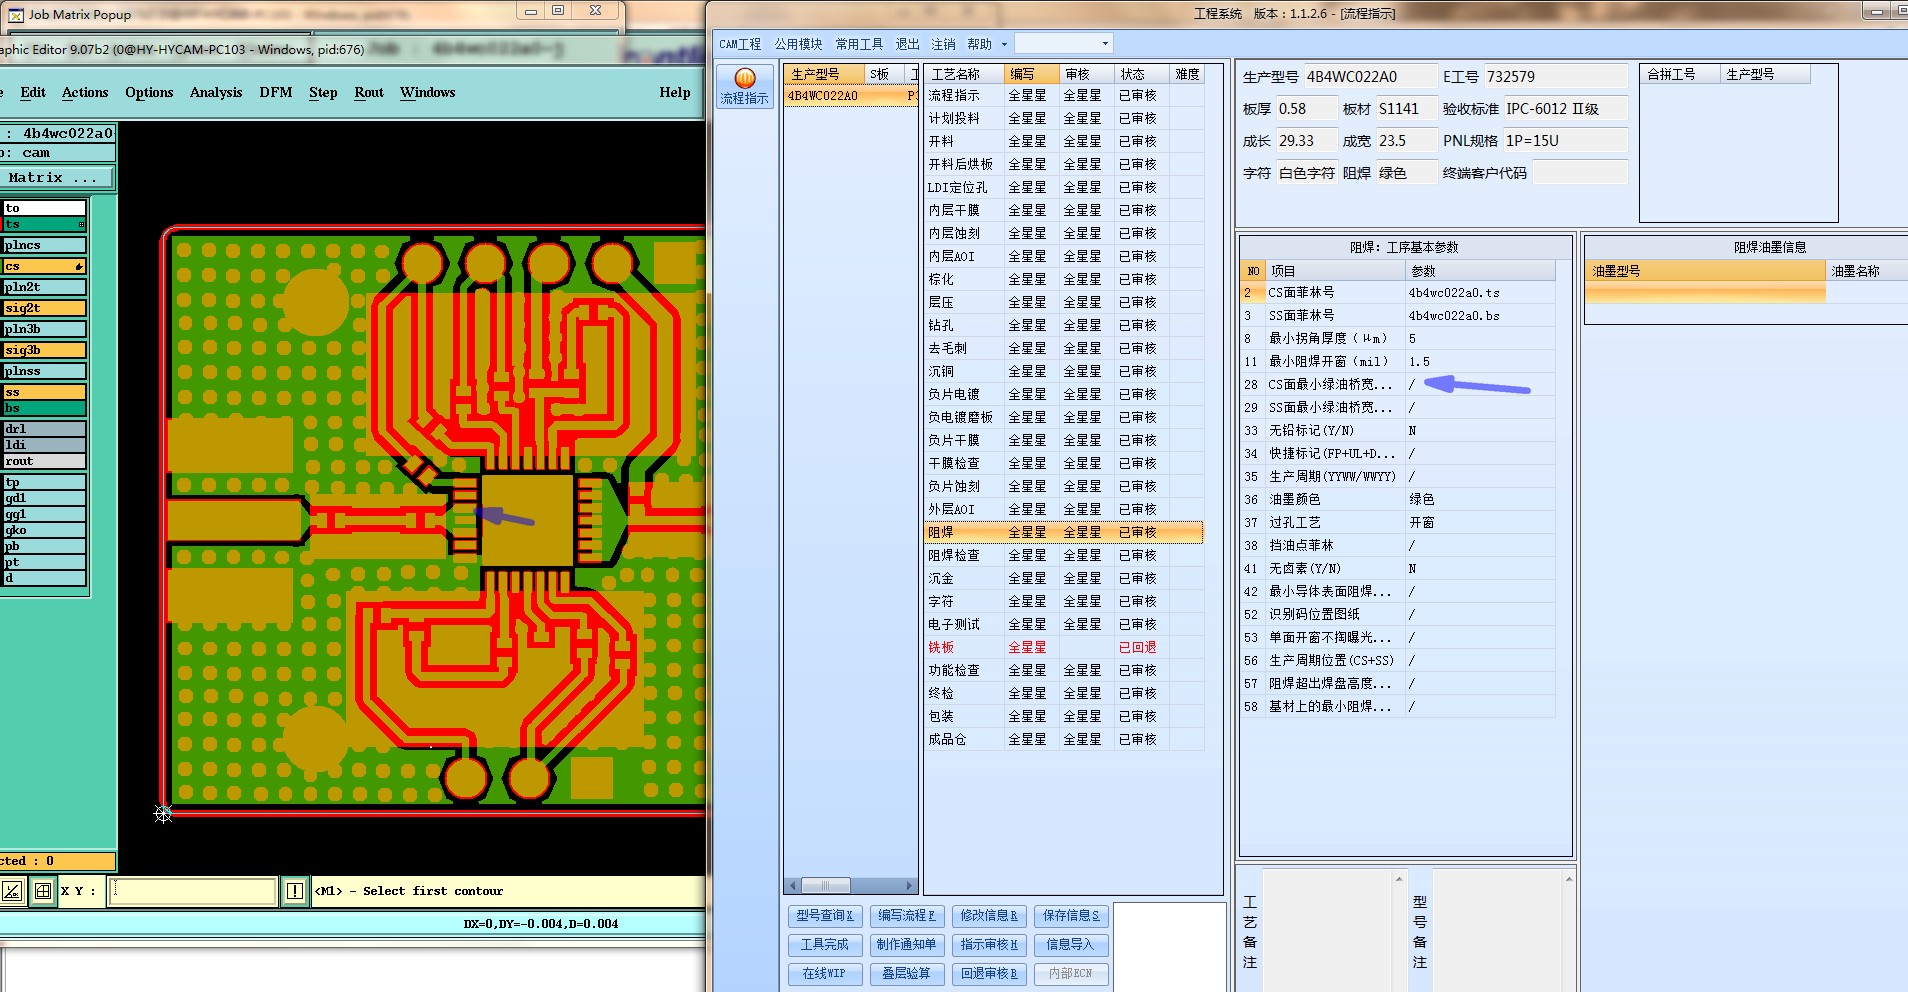1908x992 pixels.
Task: Click the E工号 field showing 732579
Action: [x=1555, y=77]
